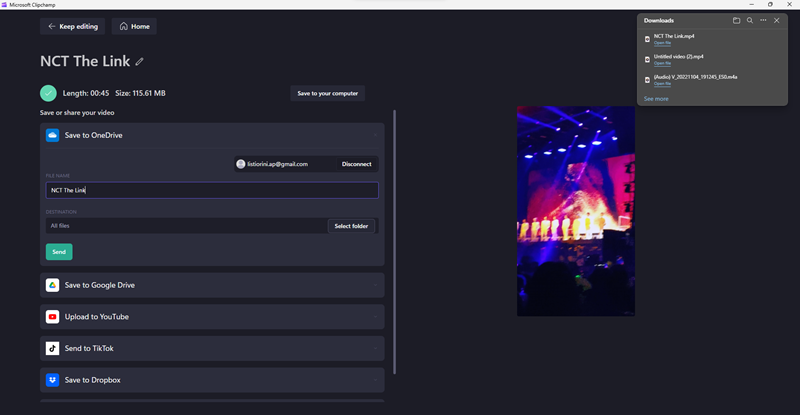Click the NCT The Link.mp4 download name
Screen dimensions: 800x415
[674, 36]
